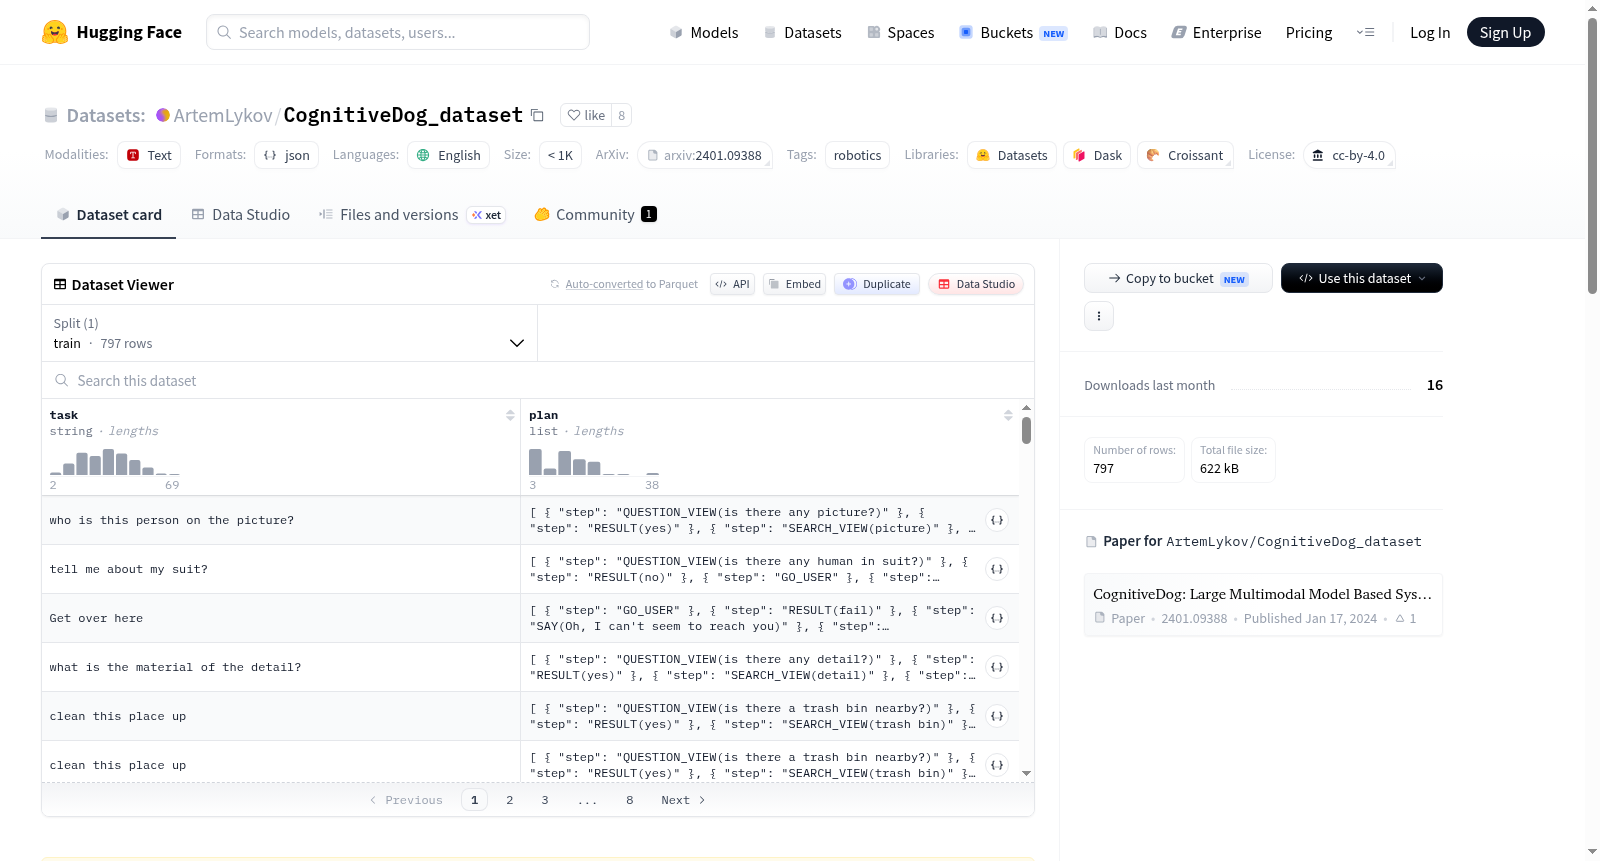
Task: Focus the Search this dataset field
Action: click(x=538, y=380)
